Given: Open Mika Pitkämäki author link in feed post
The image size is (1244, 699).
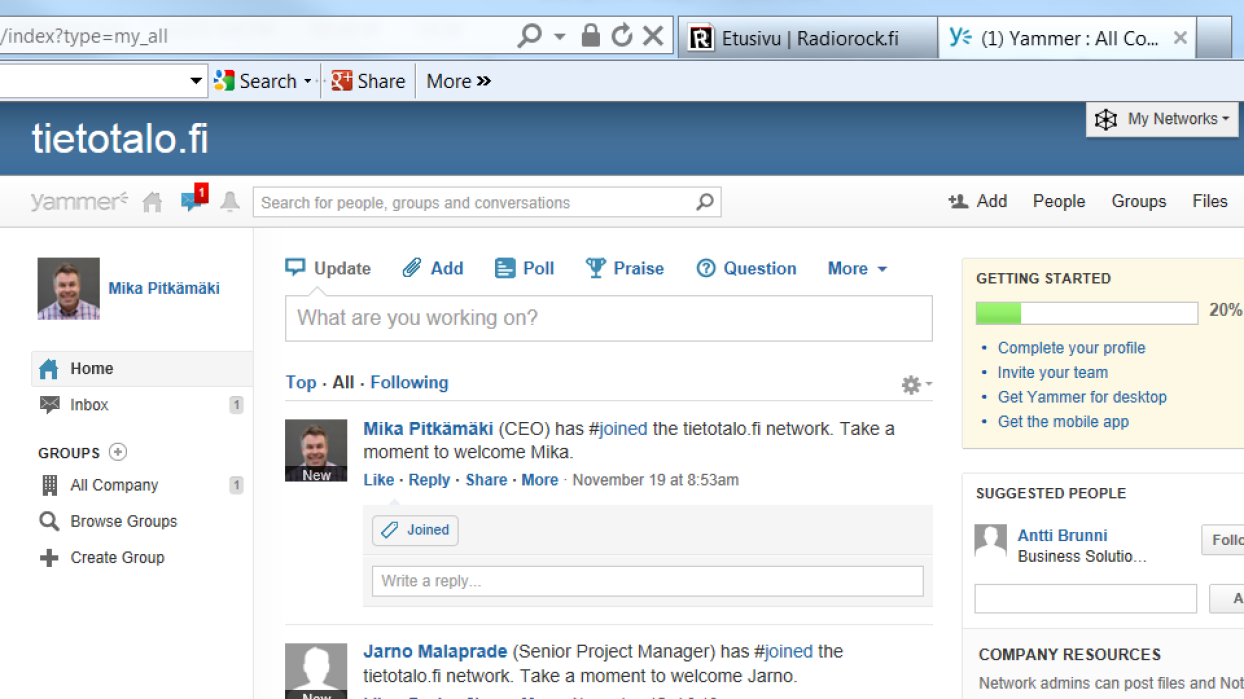Looking at the screenshot, I should [428, 429].
